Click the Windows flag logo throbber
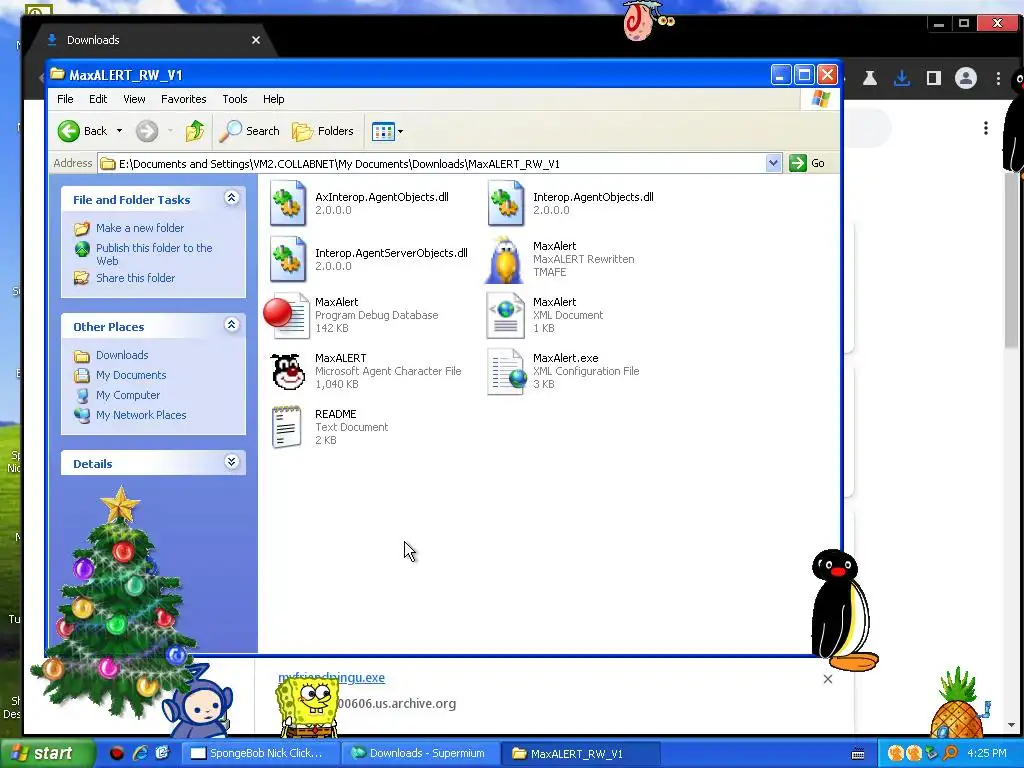Viewport: 1024px width, 768px height. coord(820,99)
